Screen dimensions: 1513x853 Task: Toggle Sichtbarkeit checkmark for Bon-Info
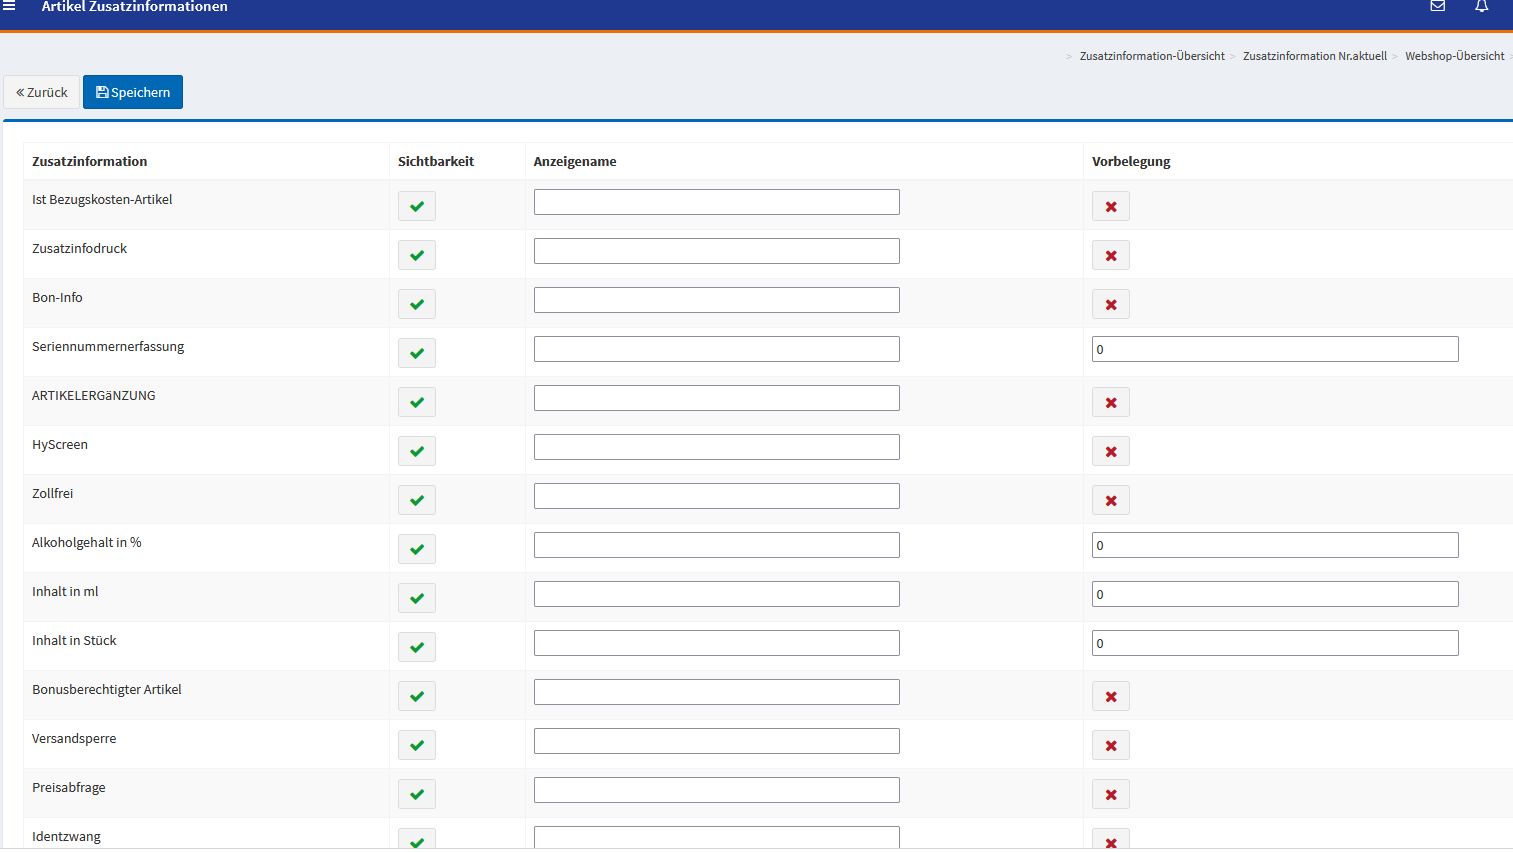coord(417,305)
